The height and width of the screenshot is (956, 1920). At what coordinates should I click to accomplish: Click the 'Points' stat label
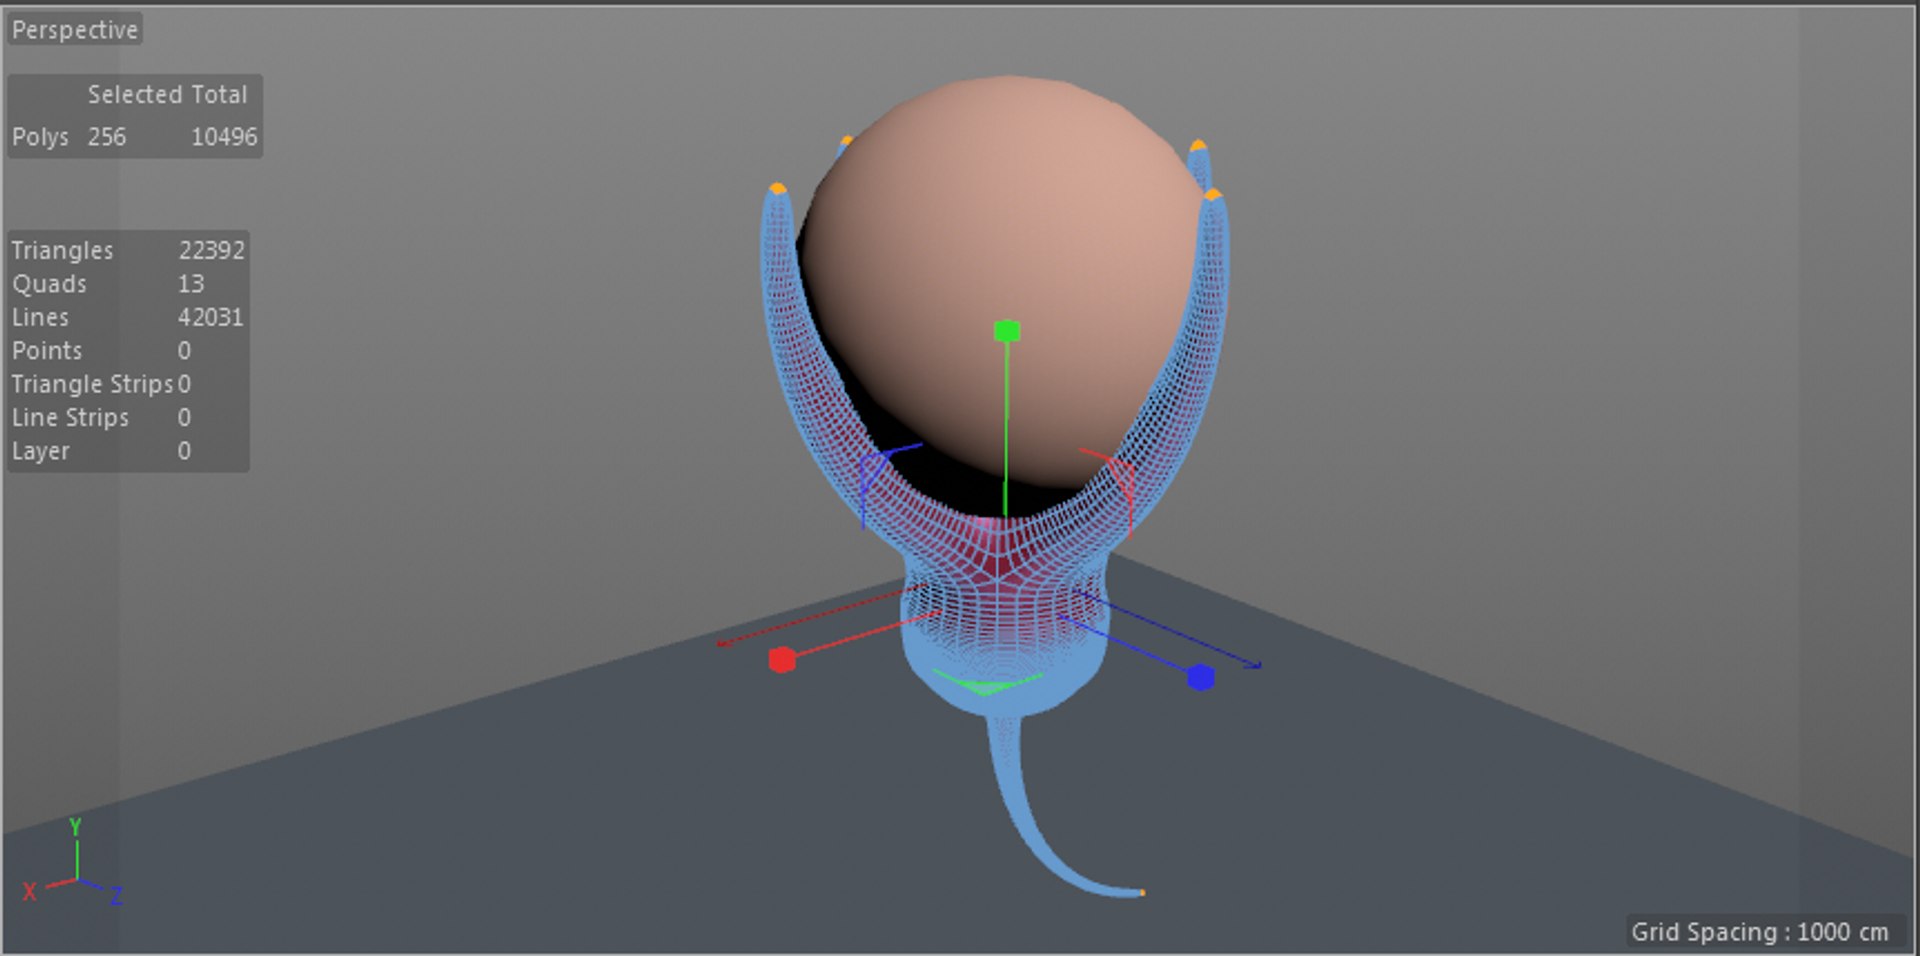tap(47, 351)
